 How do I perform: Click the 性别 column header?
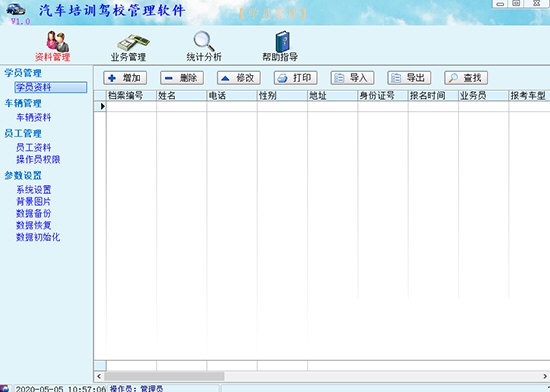282,96
